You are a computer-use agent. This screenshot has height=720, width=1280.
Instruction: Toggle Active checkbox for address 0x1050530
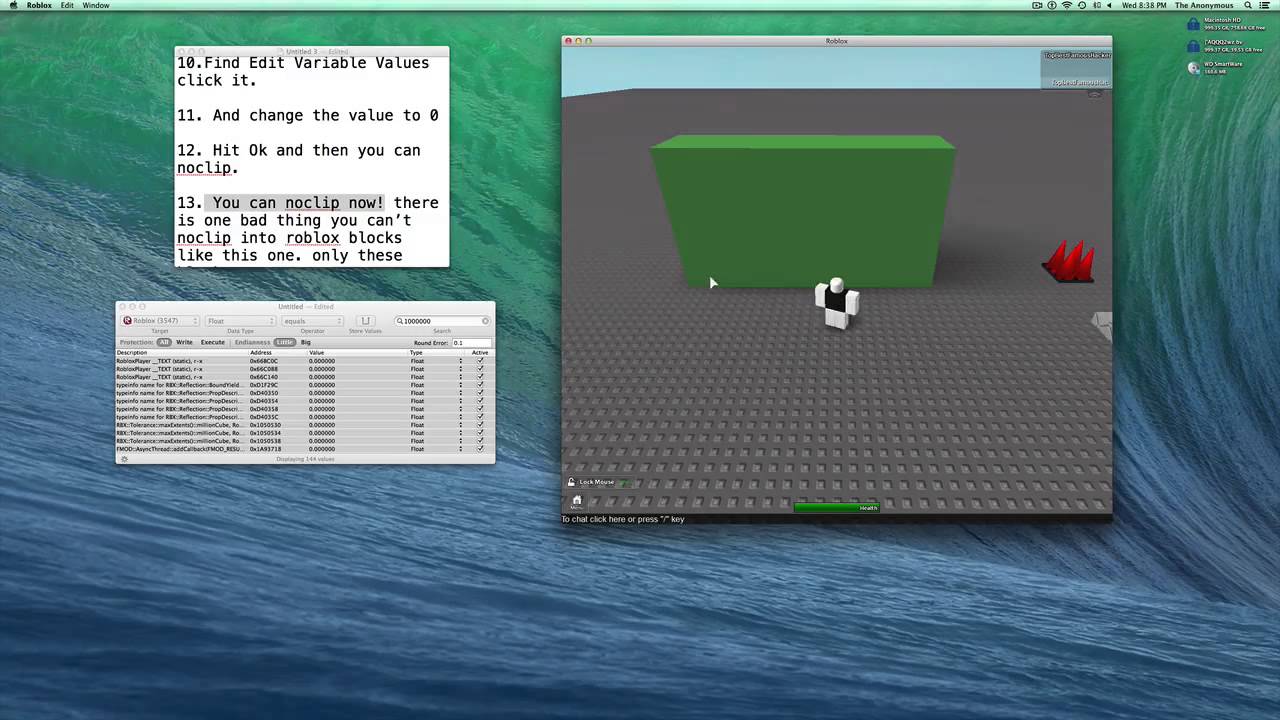pyautogui.click(x=480, y=425)
